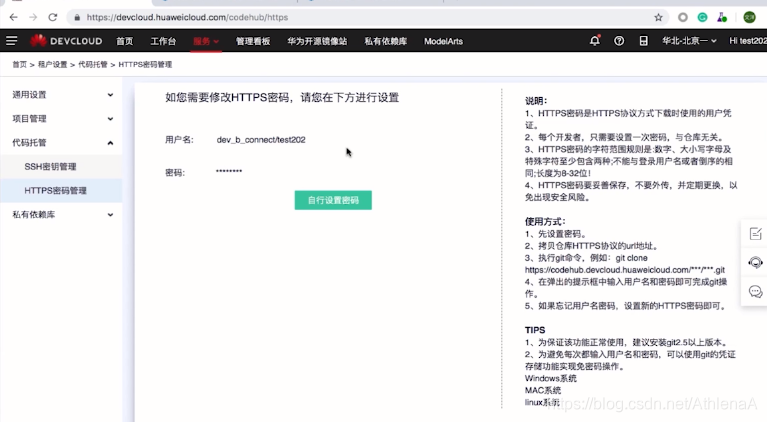Image resolution: width=767 pixels, height=422 pixels.
Task: Click HTTPS密码管理 in the breadcrumb
Action: click(145, 65)
